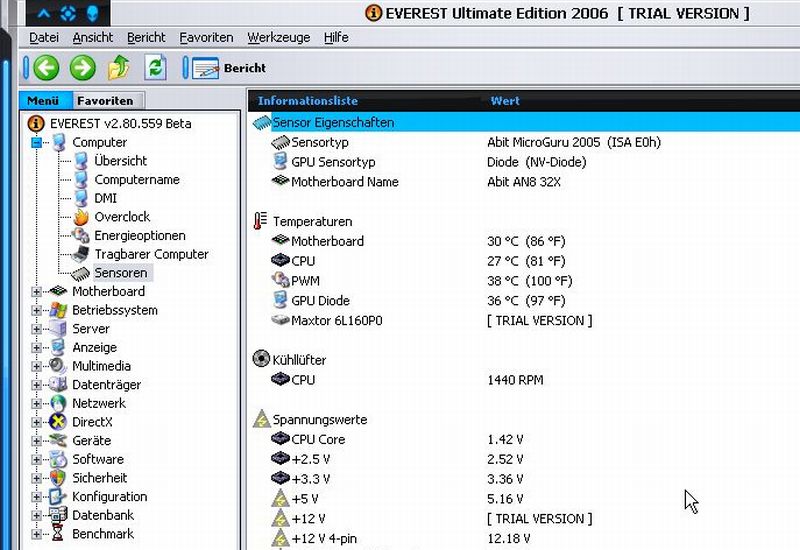This screenshot has height=550, width=800.
Task: Open the Favoriten menu in menu bar
Action: 206,37
